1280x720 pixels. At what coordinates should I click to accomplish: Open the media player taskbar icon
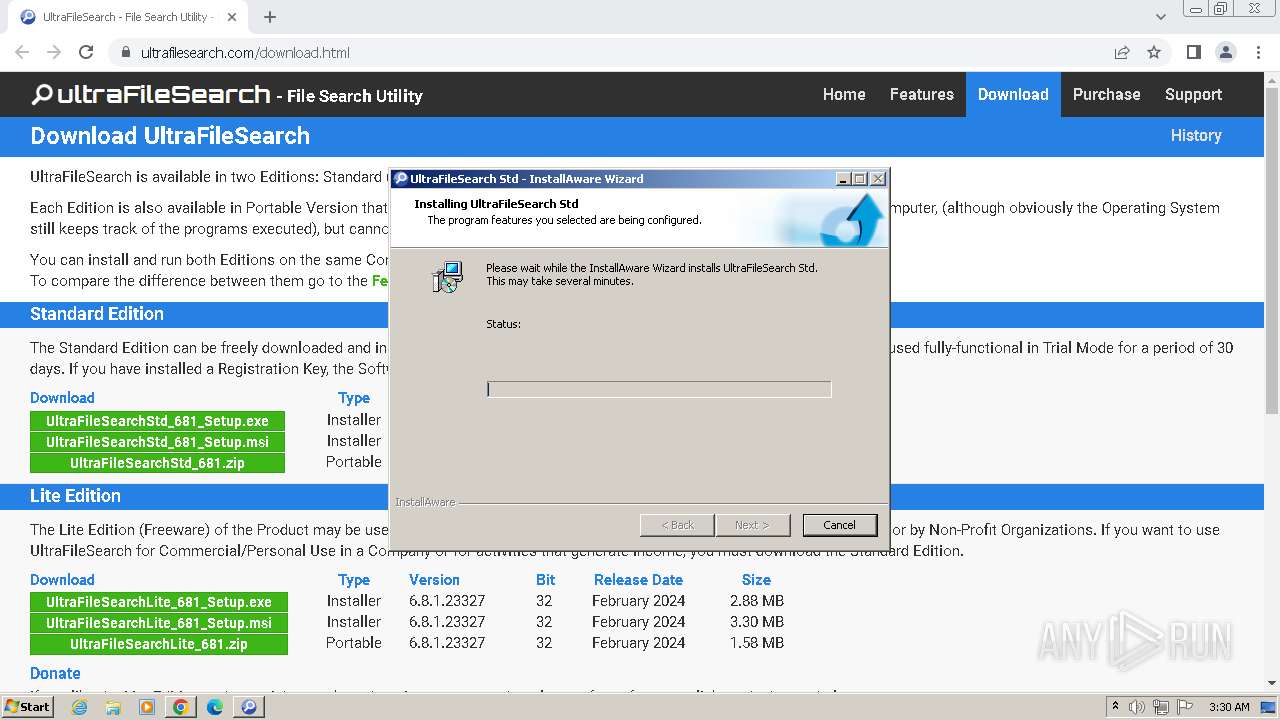coord(147,707)
